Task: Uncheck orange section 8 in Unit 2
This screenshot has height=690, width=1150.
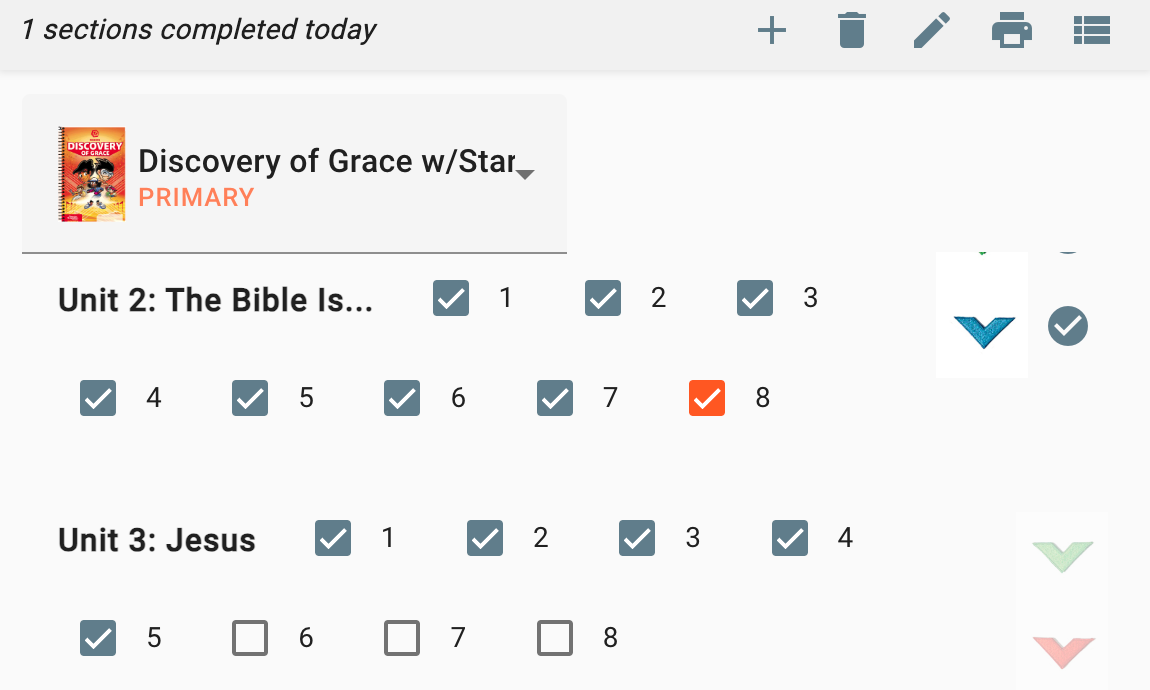Action: [x=707, y=398]
